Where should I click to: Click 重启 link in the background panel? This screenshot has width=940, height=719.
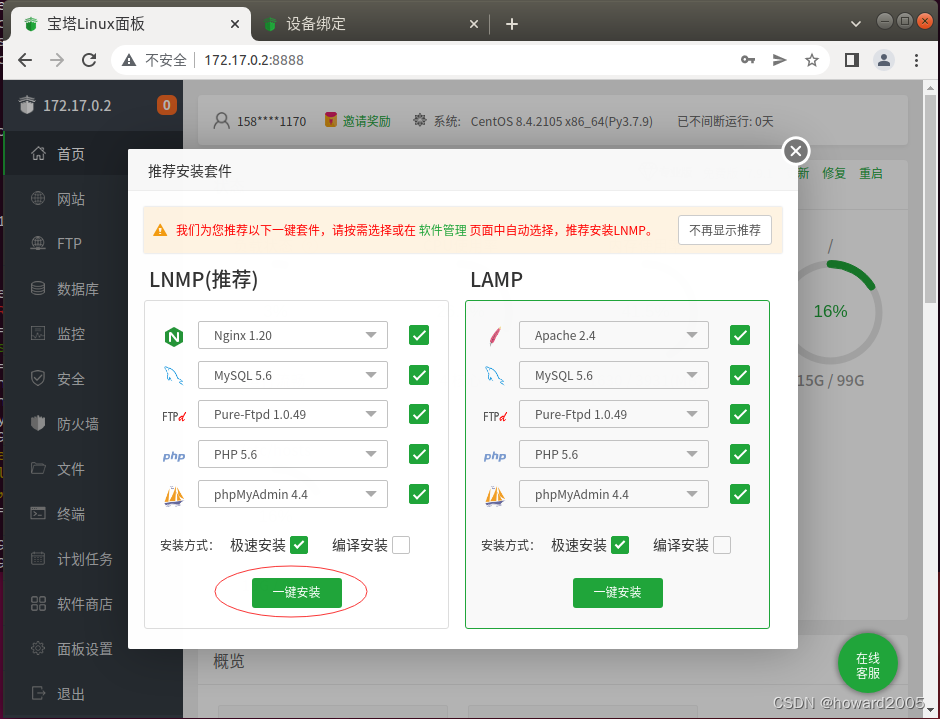870,173
